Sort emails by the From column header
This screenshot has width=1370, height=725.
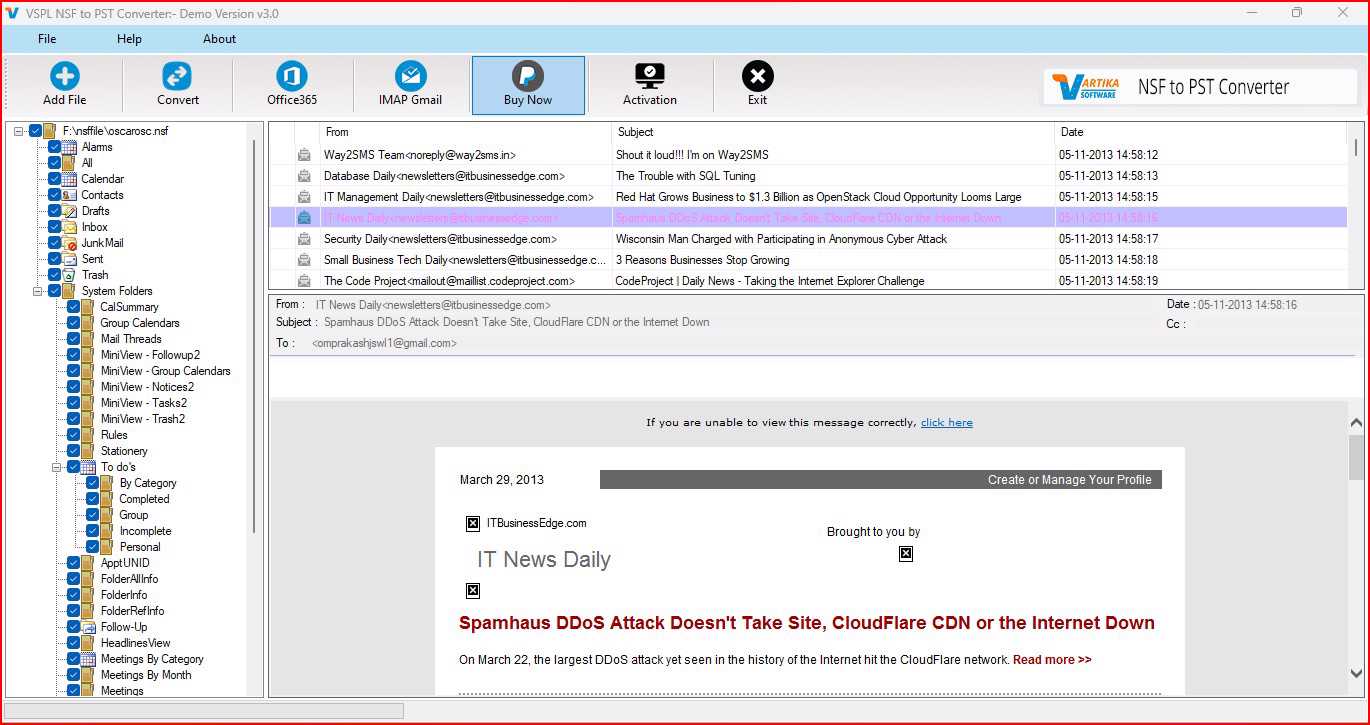pyautogui.click(x=465, y=132)
